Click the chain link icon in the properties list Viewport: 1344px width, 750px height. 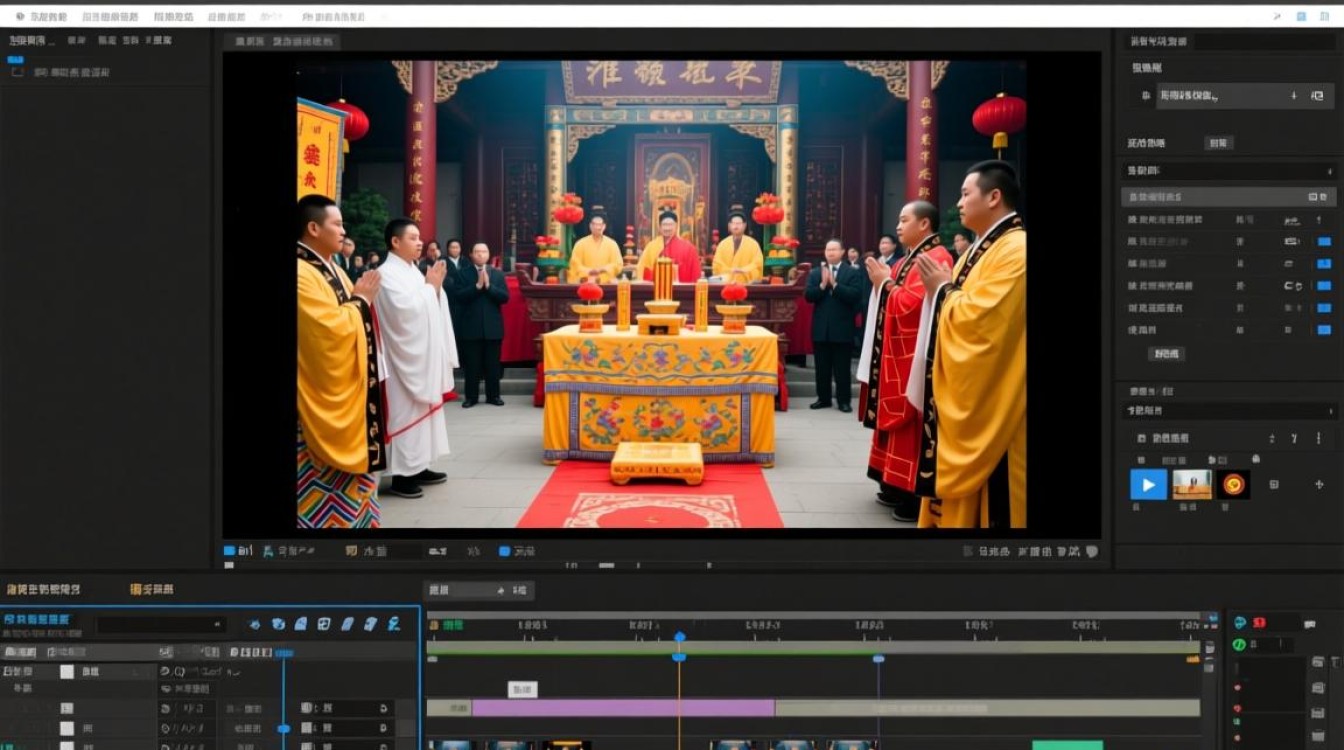[1292, 286]
